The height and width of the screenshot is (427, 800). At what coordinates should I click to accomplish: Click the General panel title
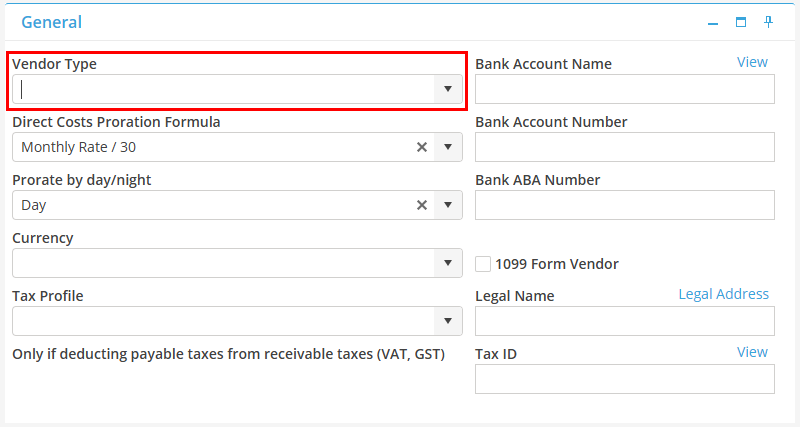(x=51, y=22)
